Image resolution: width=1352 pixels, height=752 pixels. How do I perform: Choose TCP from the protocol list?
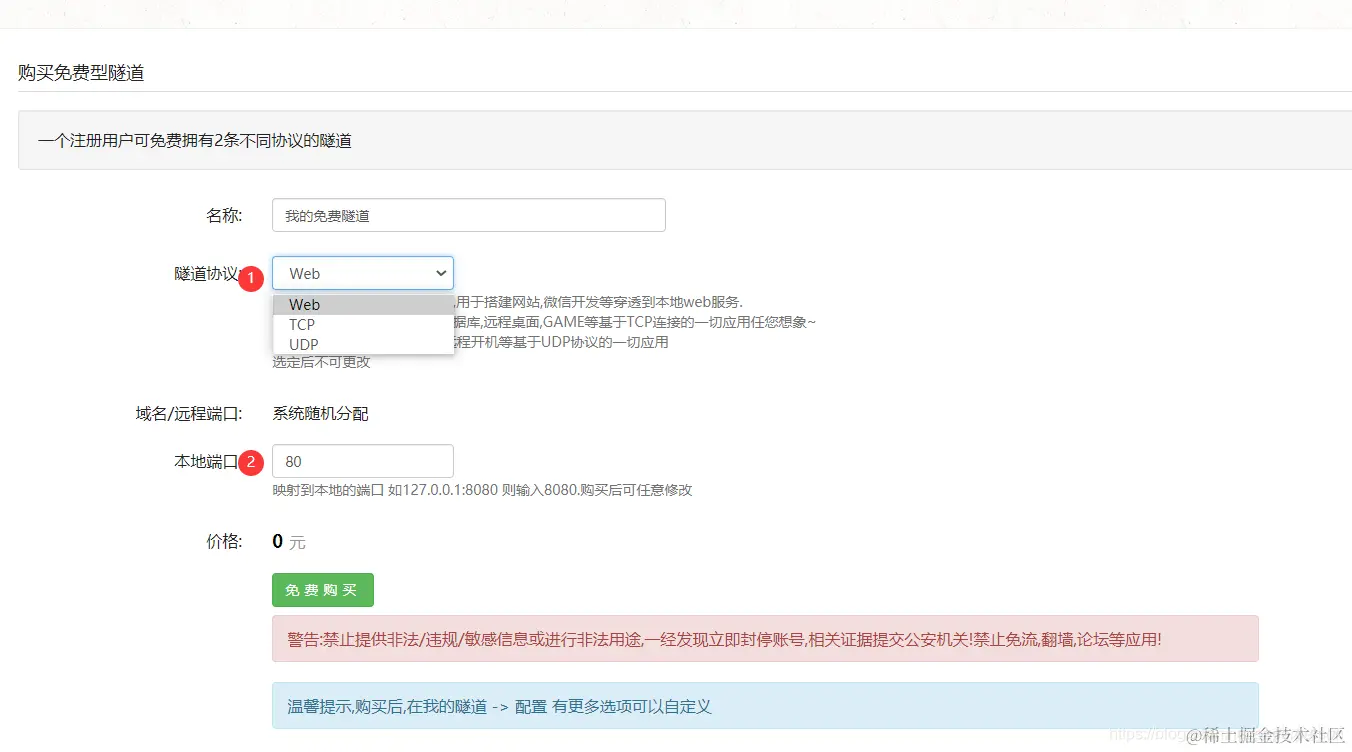[363, 324]
